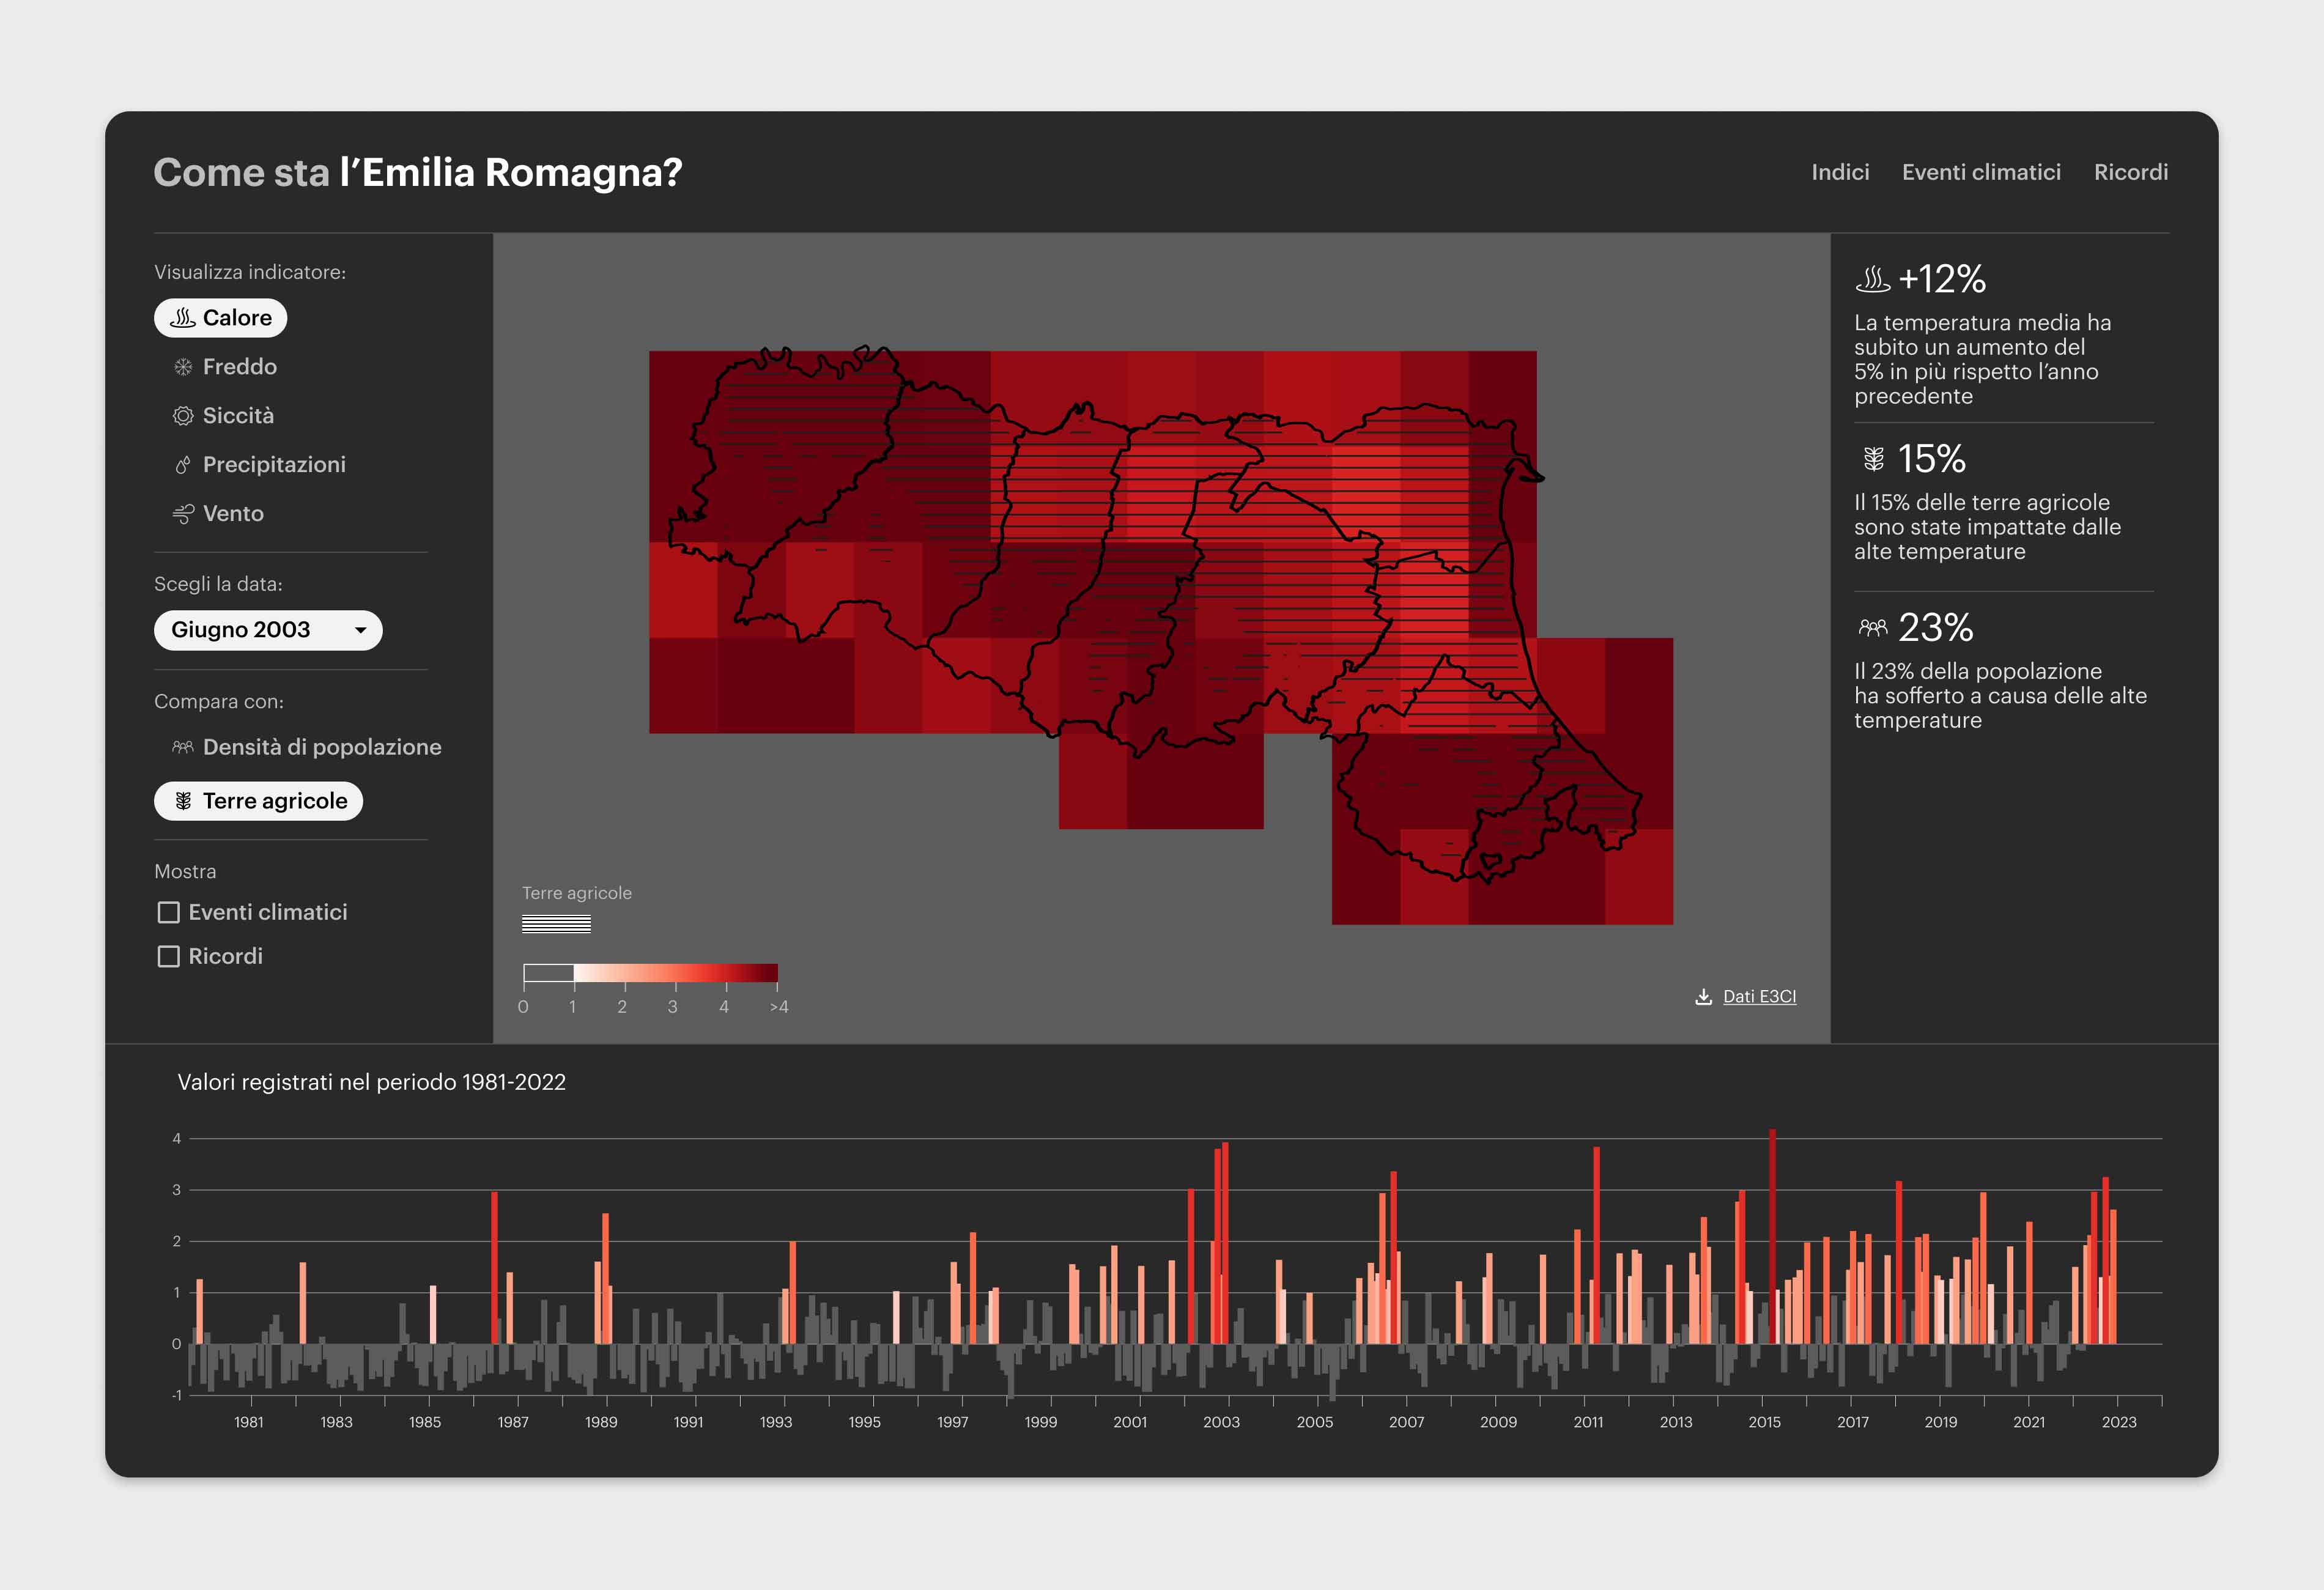The width and height of the screenshot is (2324, 1590).
Task: Open the Giugno 2003 date dropdown
Action: 267,630
